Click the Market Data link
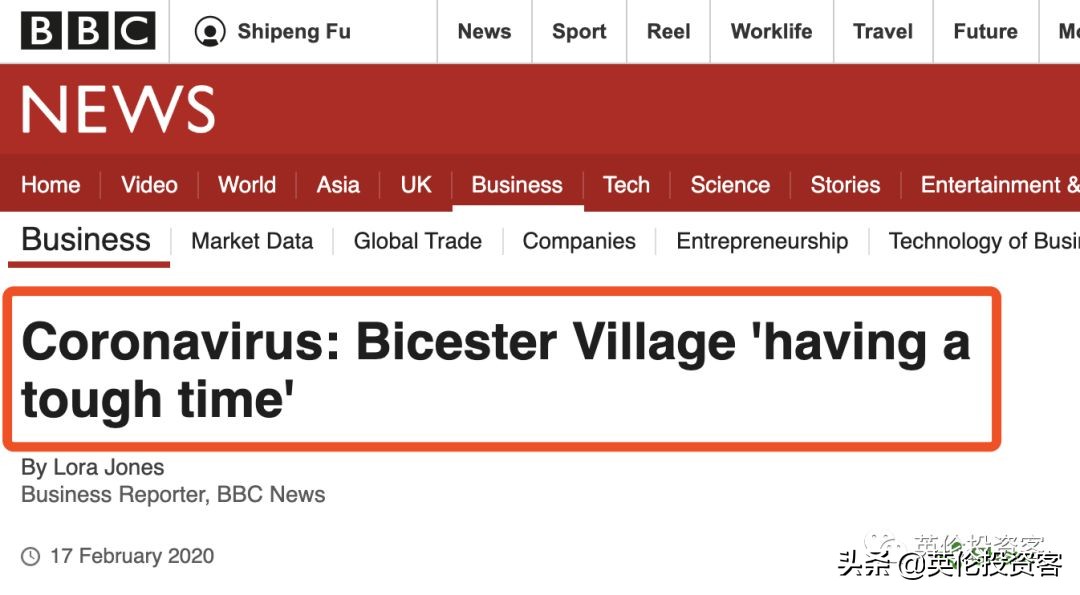Viewport: 1080px width, 595px height. pyautogui.click(x=251, y=241)
